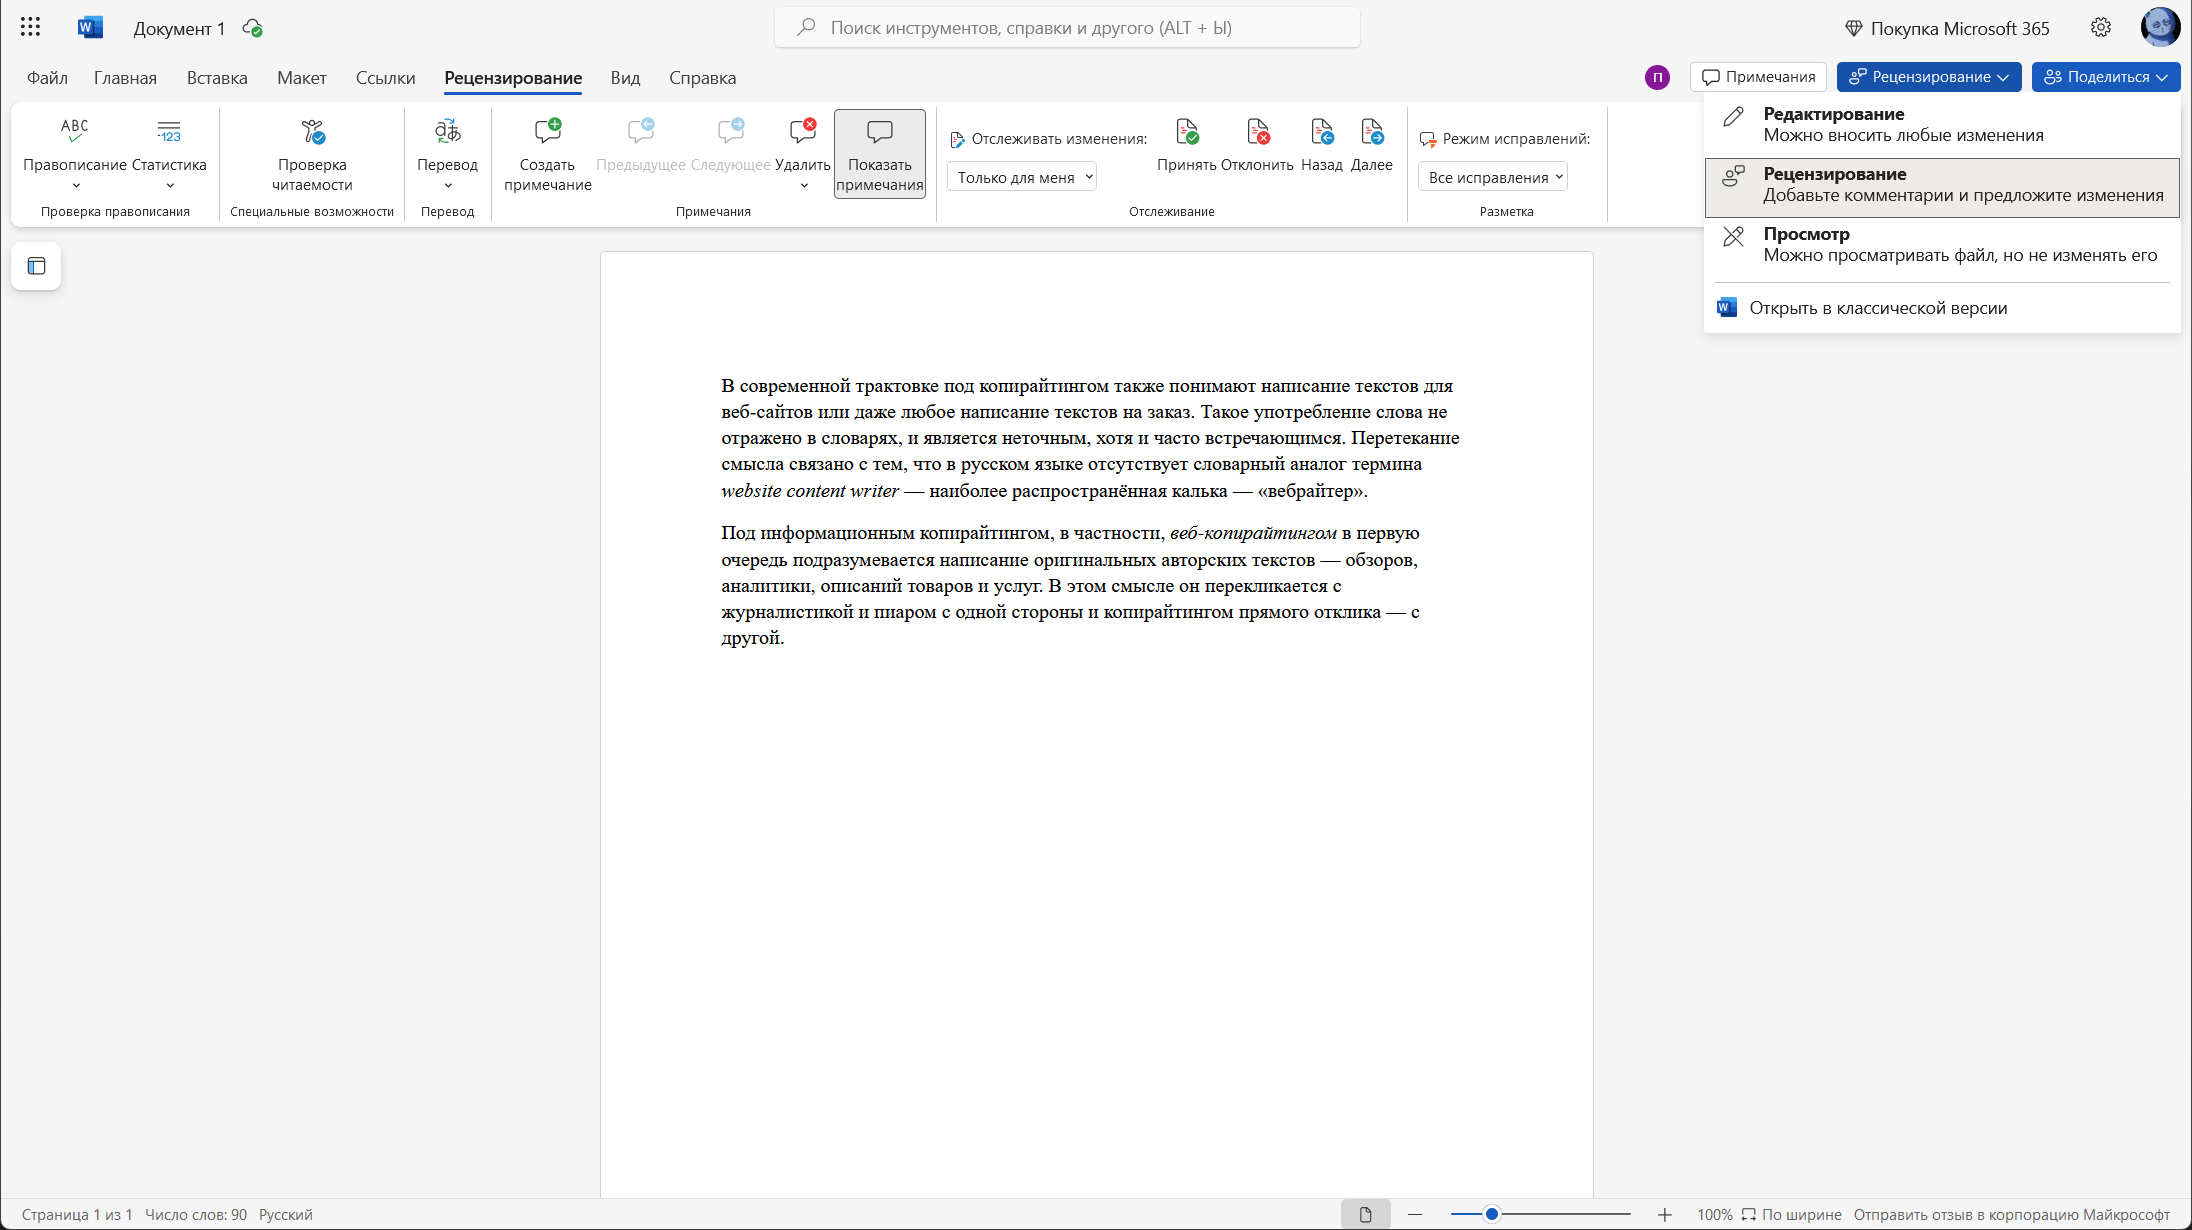The width and height of the screenshot is (2192, 1230).
Task: Switch to the Макет tab
Action: pyautogui.click(x=302, y=78)
